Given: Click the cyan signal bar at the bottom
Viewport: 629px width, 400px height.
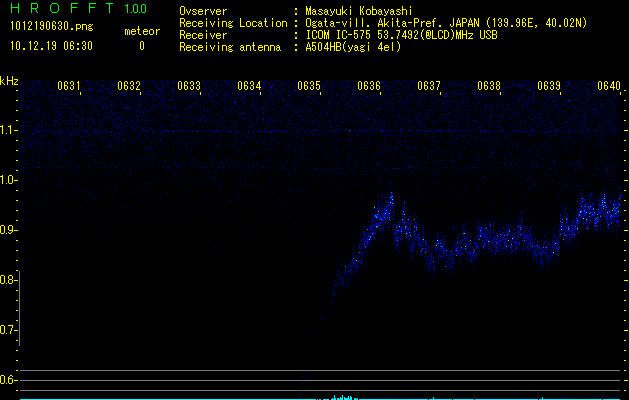Looking at the screenshot, I should coord(342,397).
